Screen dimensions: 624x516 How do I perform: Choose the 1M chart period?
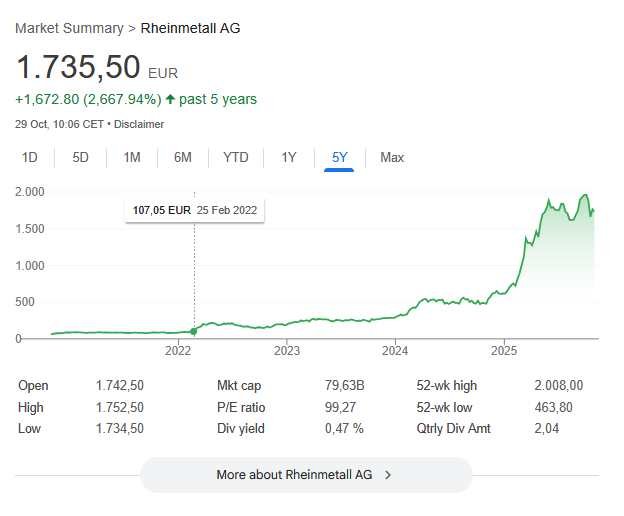tap(132, 158)
